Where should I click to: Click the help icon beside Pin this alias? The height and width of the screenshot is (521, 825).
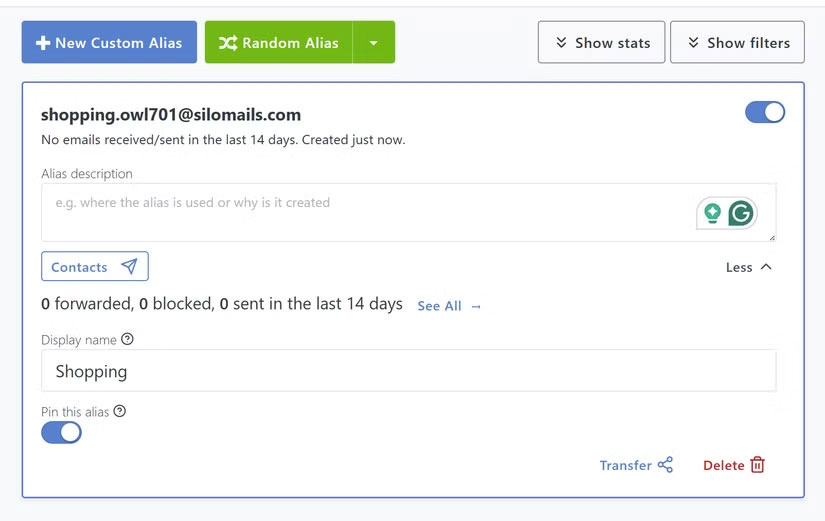tap(120, 411)
